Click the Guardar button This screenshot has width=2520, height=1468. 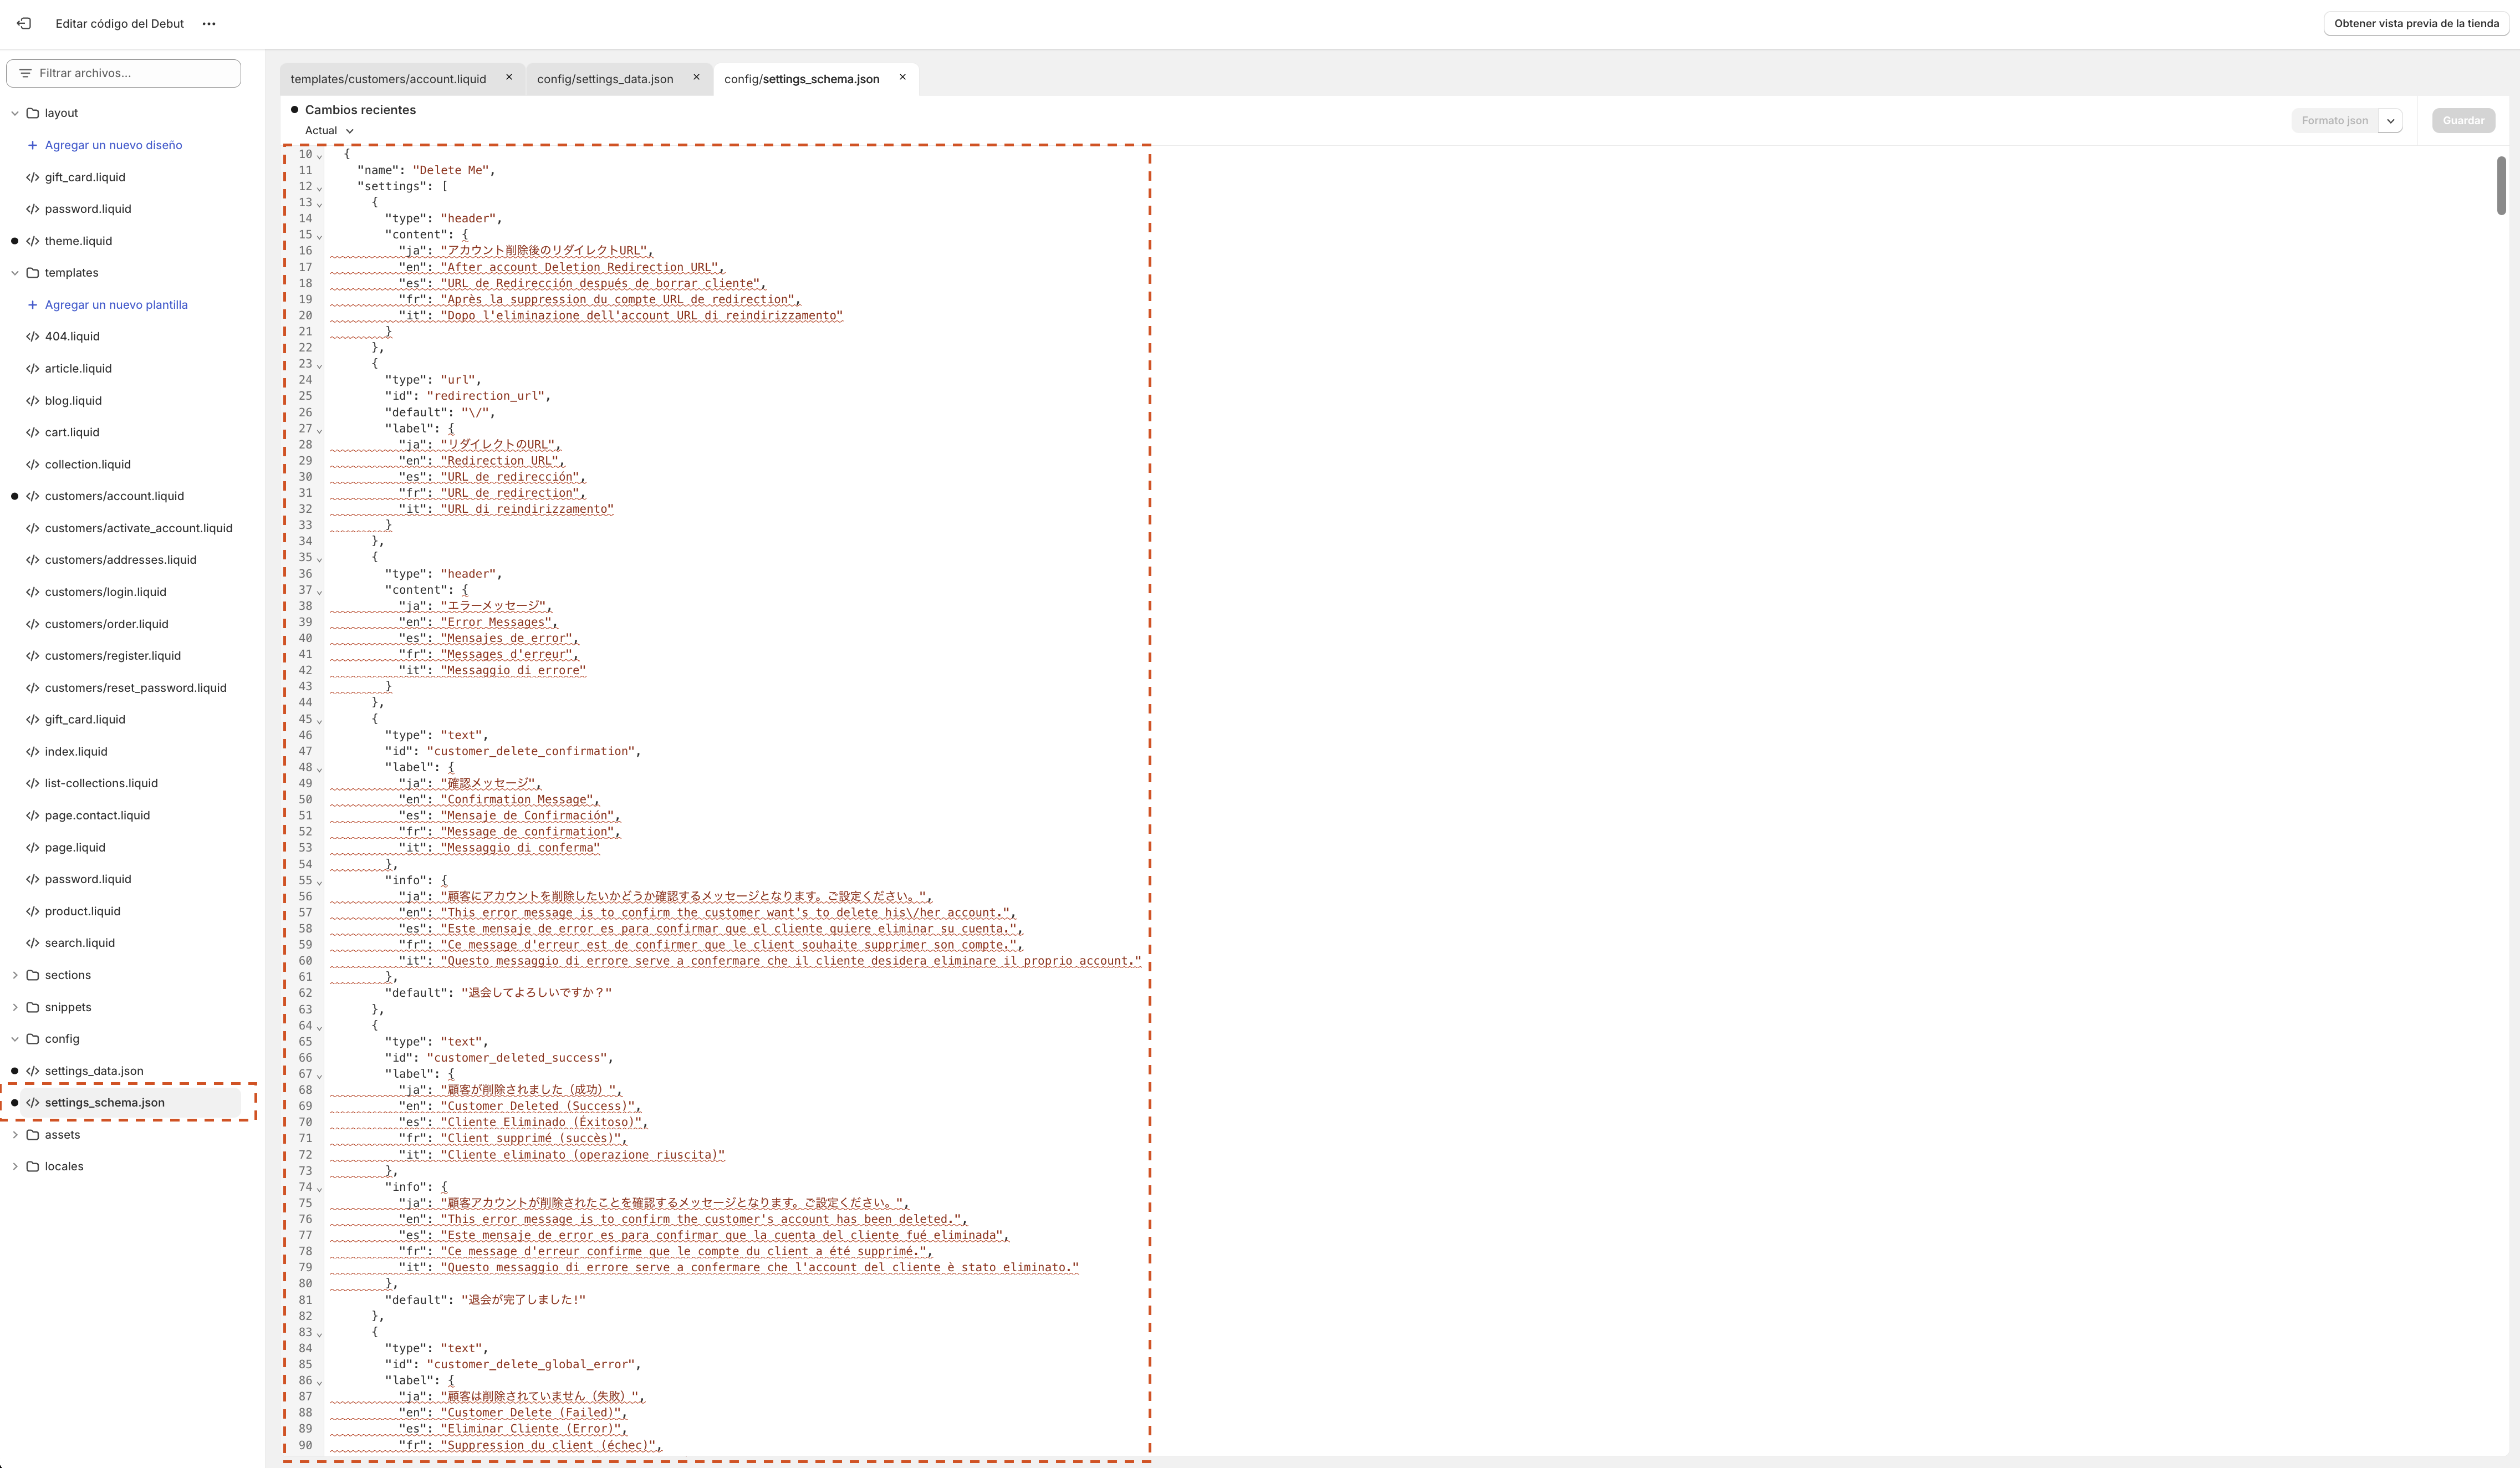(x=2463, y=121)
